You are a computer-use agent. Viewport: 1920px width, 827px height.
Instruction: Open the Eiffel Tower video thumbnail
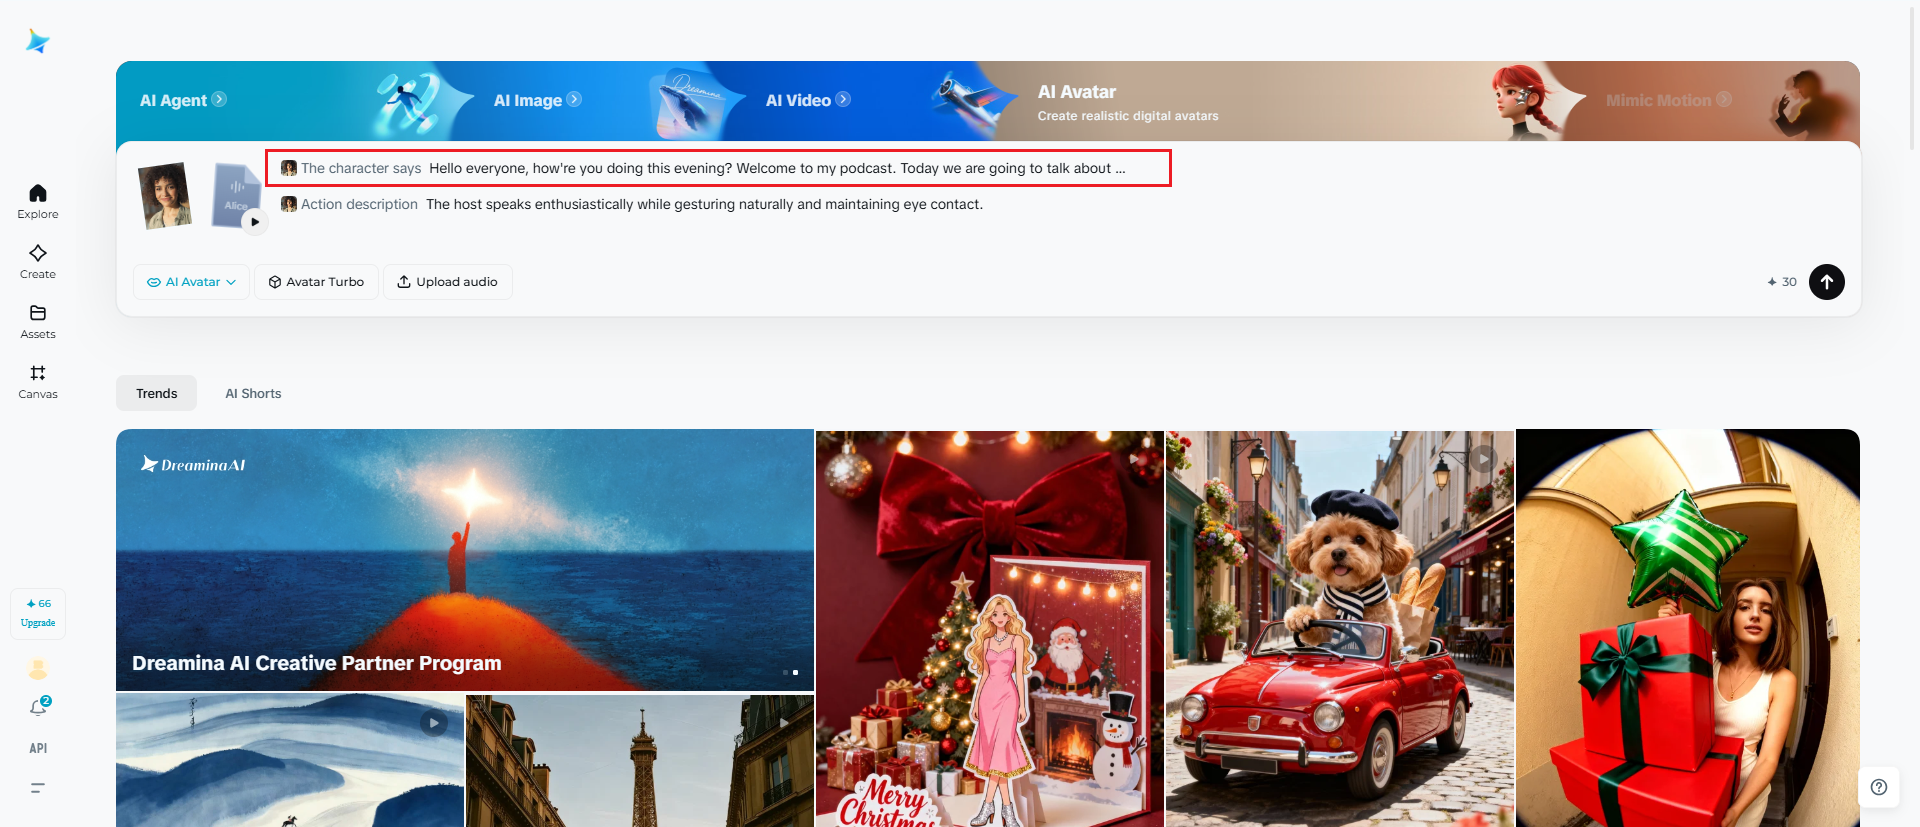pyautogui.click(x=640, y=761)
